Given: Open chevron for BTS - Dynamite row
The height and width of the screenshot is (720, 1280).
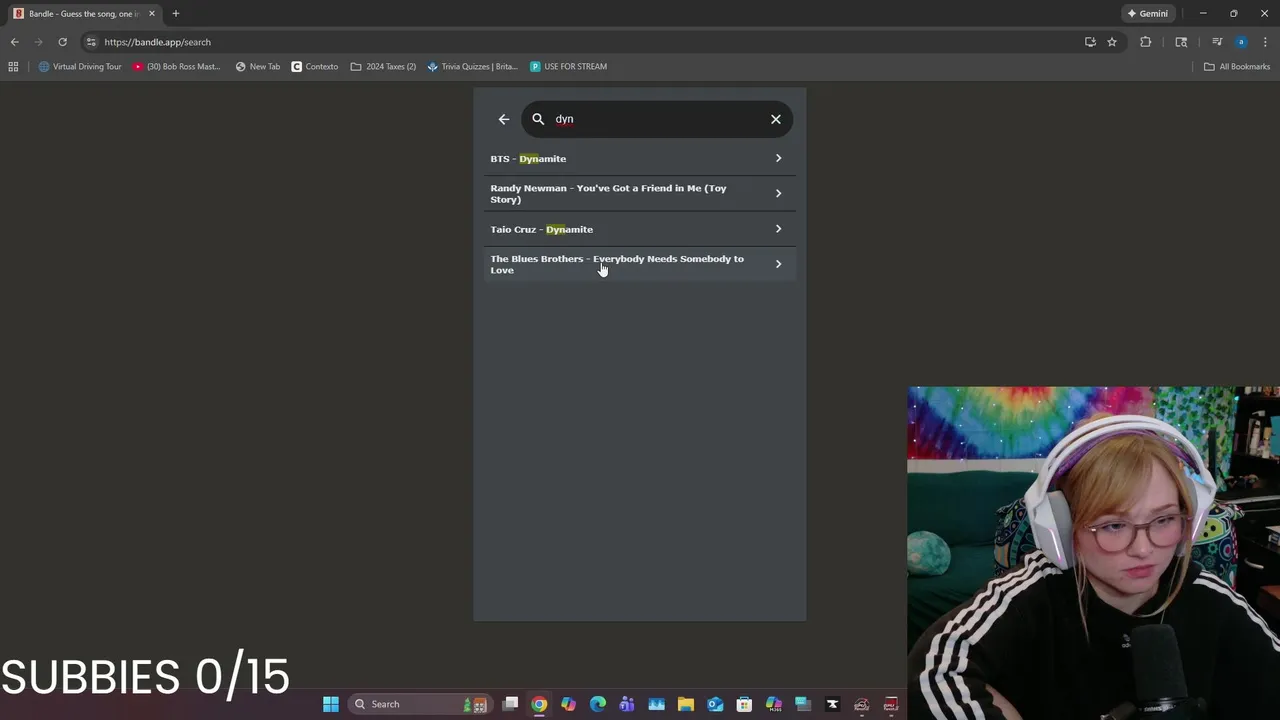Looking at the screenshot, I should pos(778,158).
